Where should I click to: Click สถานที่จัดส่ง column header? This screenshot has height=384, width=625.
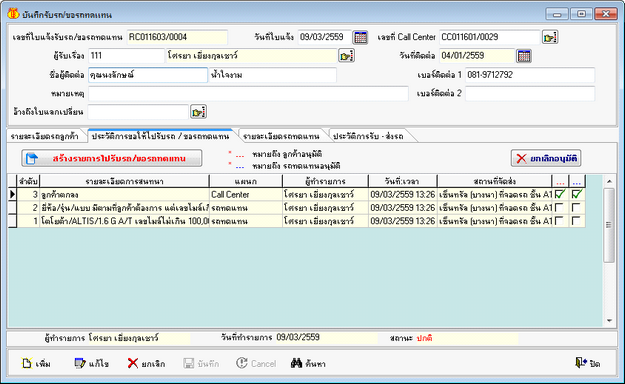pyautogui.click(x=495, y=181)
